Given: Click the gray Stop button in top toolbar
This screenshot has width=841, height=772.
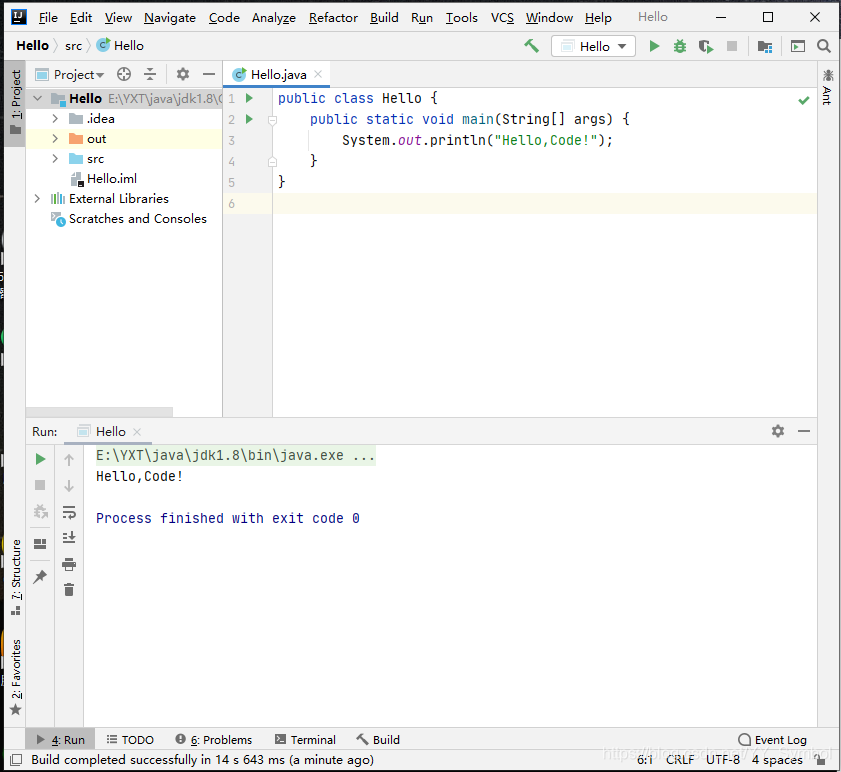Looking at the screenshot, I should [732, 46].
